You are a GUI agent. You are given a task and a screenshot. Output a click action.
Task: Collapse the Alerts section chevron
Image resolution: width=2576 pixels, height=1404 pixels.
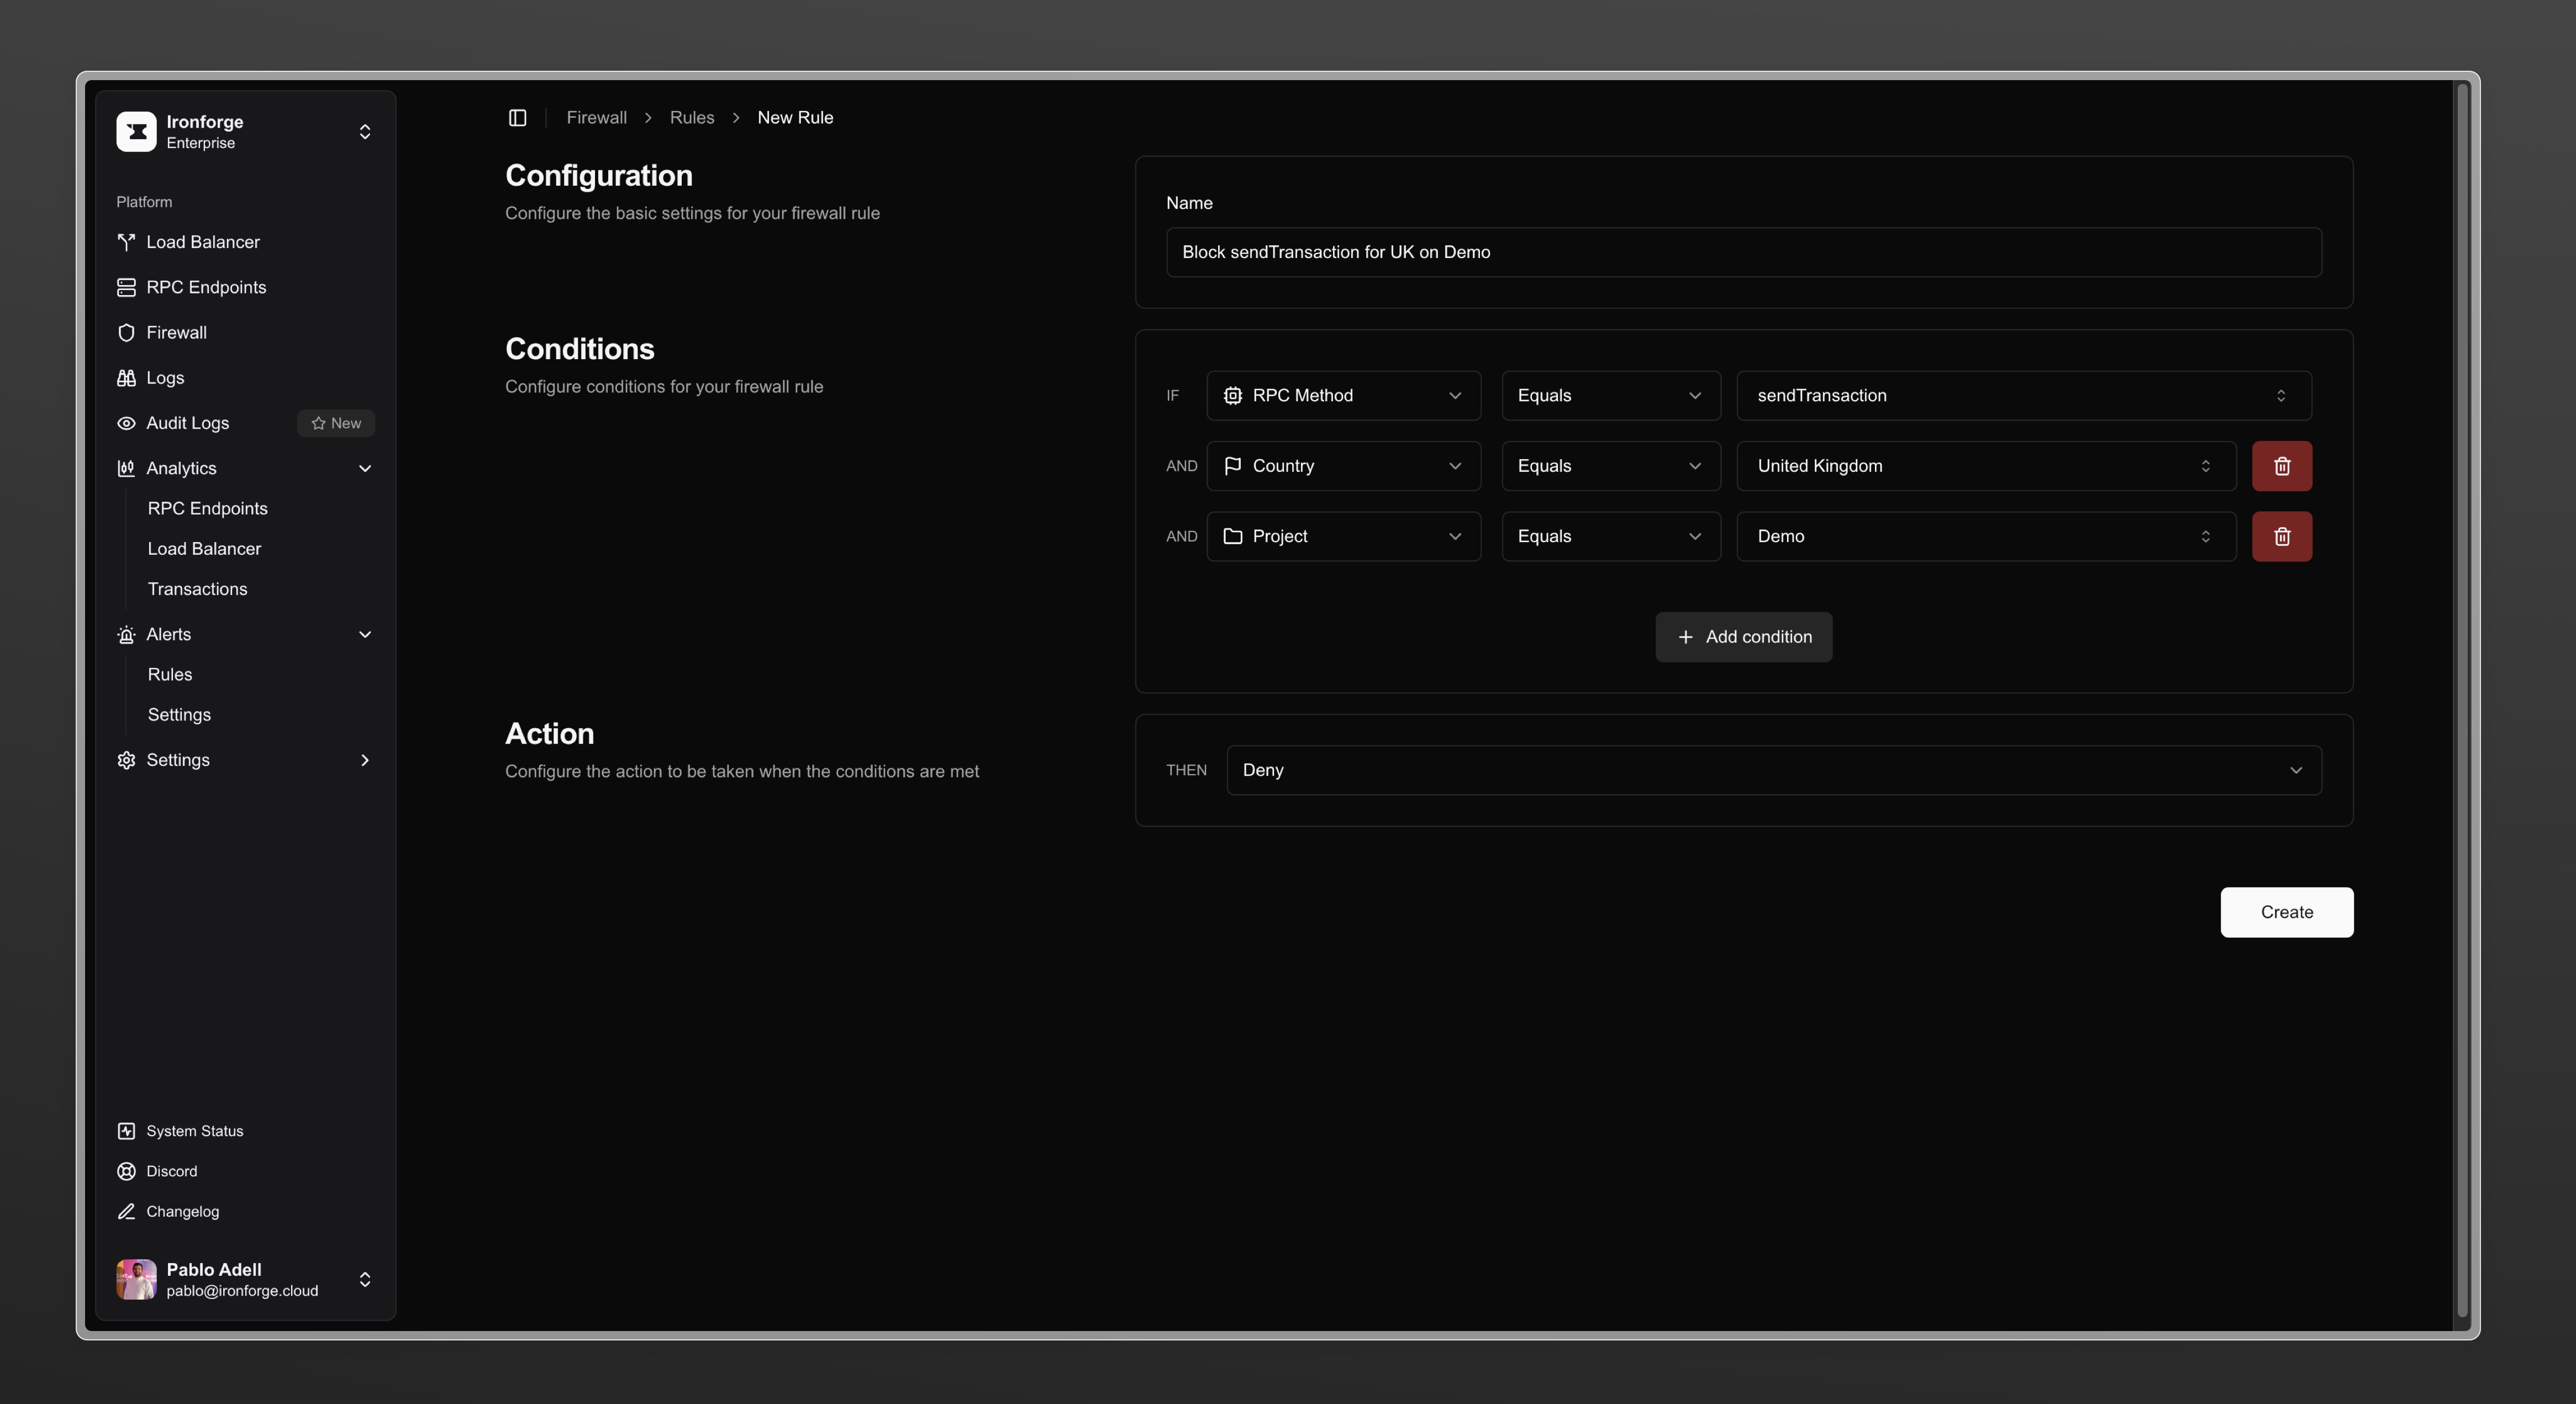coord(364,634)
